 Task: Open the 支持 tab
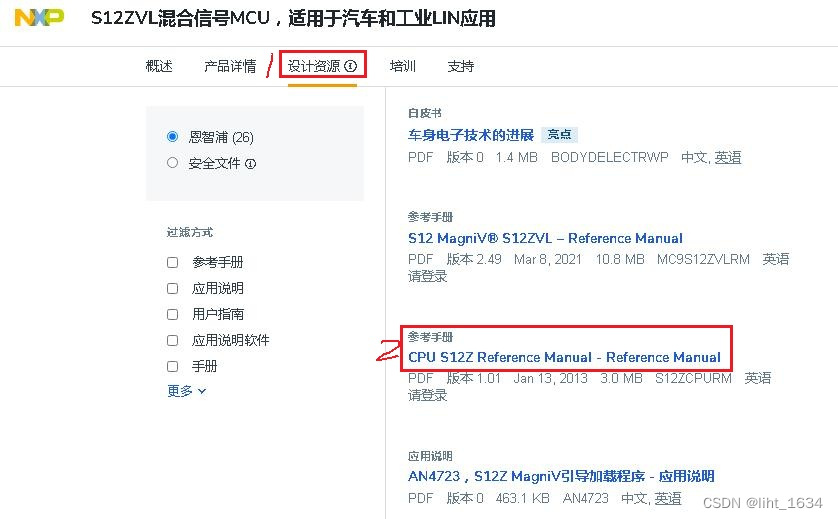pos(461,66)
